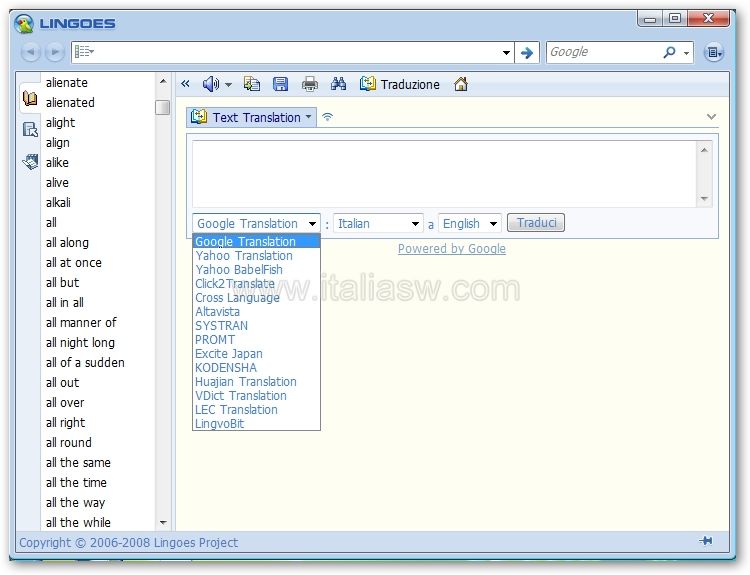
Task: Select Google Translation from list
Action: [256, 241]
